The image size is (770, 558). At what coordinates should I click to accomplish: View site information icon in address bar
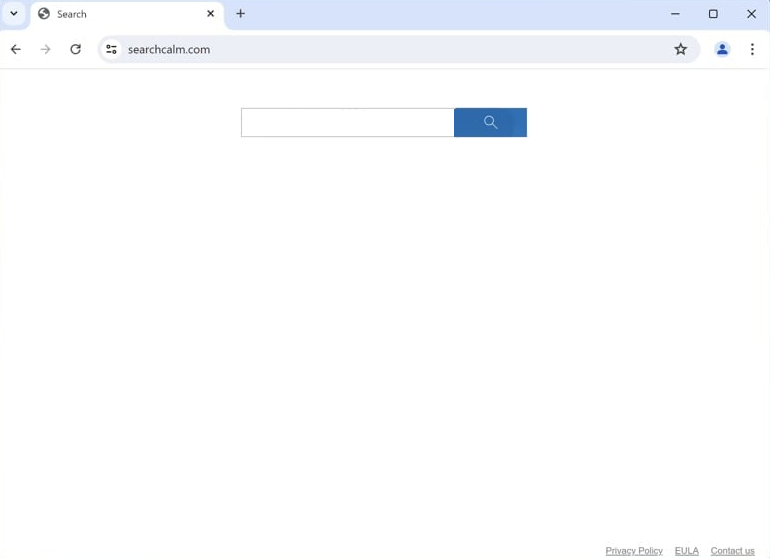111,49
